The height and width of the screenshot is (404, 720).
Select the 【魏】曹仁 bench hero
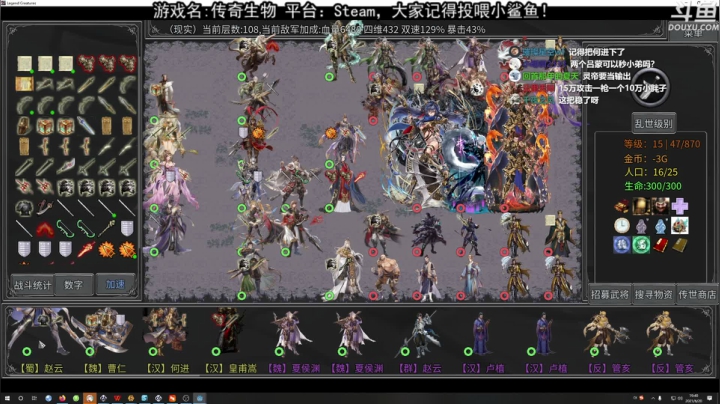104,341
